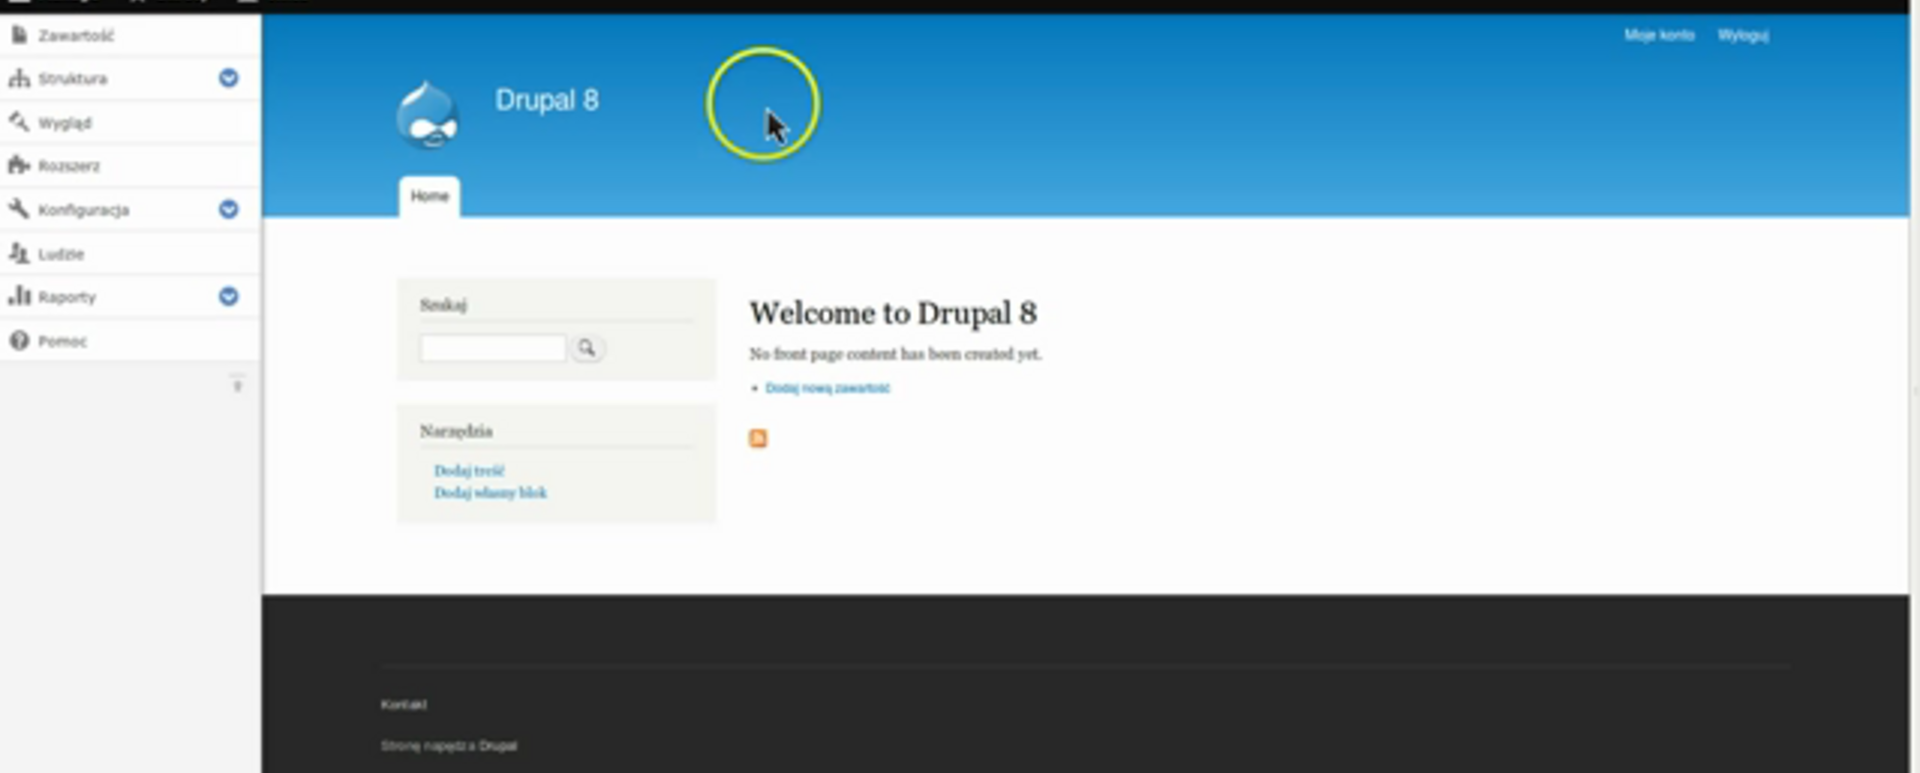Click the Raporty bar chart icon
Viewport: 1920px width, 773px height.
coord(19,296)
